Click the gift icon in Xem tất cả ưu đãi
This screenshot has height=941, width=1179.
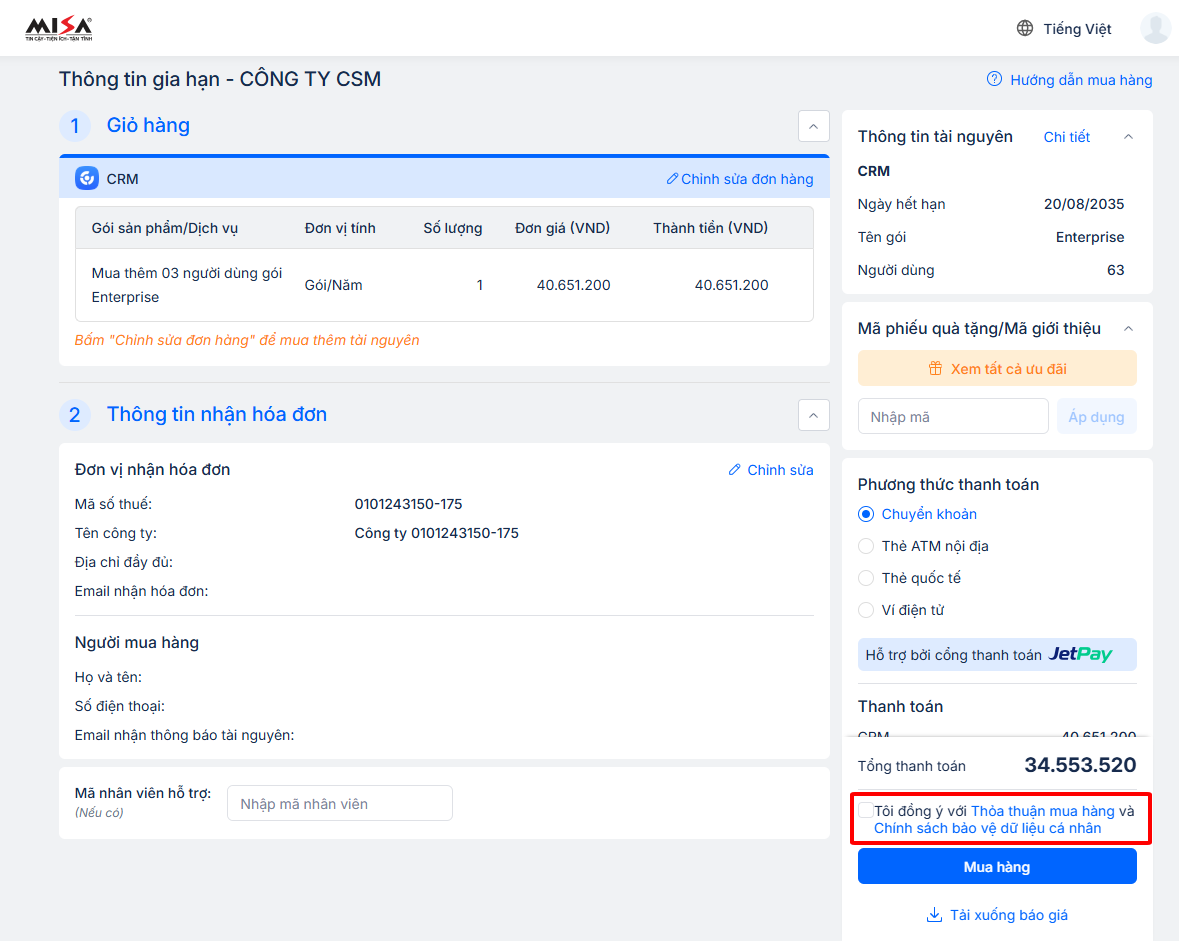[935, 369]
